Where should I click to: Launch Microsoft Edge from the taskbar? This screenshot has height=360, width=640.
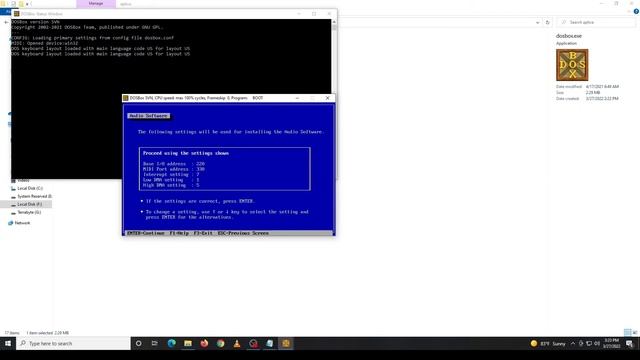pos(171,343)
